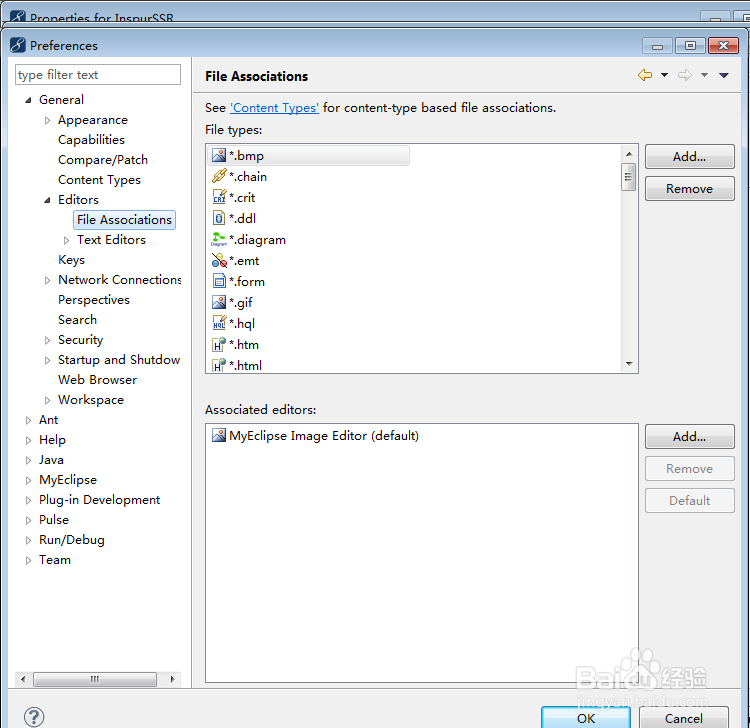Viewport: 750px width, 728px height.
Task: Expand the Security tree node
Action: click(47, 340)
